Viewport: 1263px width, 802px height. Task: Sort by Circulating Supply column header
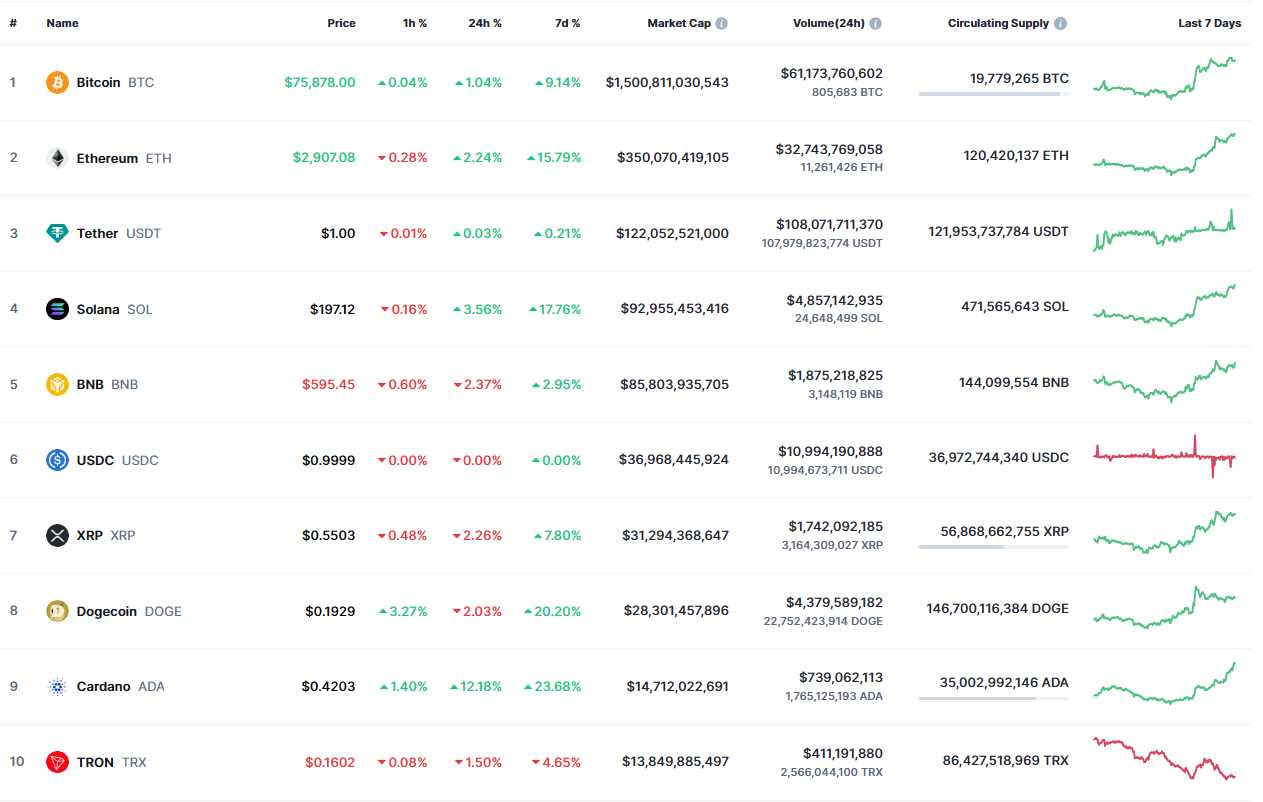coord(999,23)
